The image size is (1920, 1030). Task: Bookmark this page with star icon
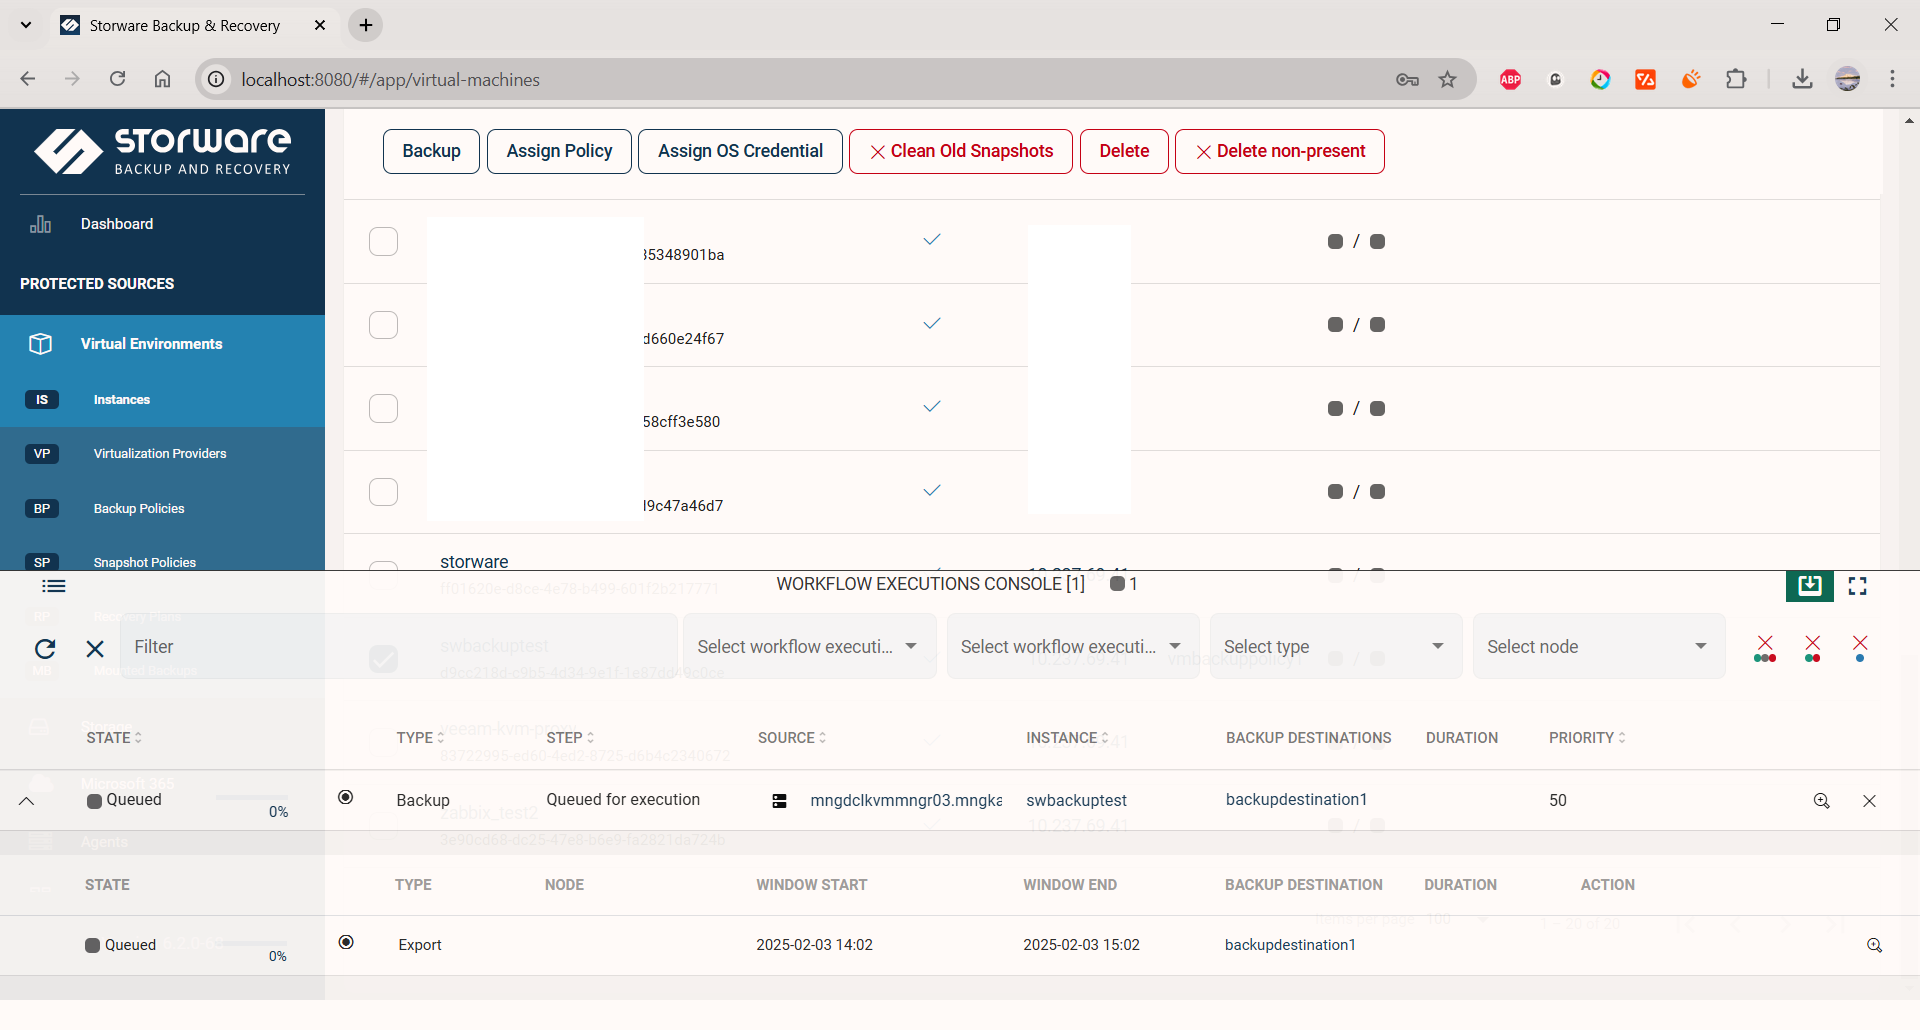point(1447,79)
